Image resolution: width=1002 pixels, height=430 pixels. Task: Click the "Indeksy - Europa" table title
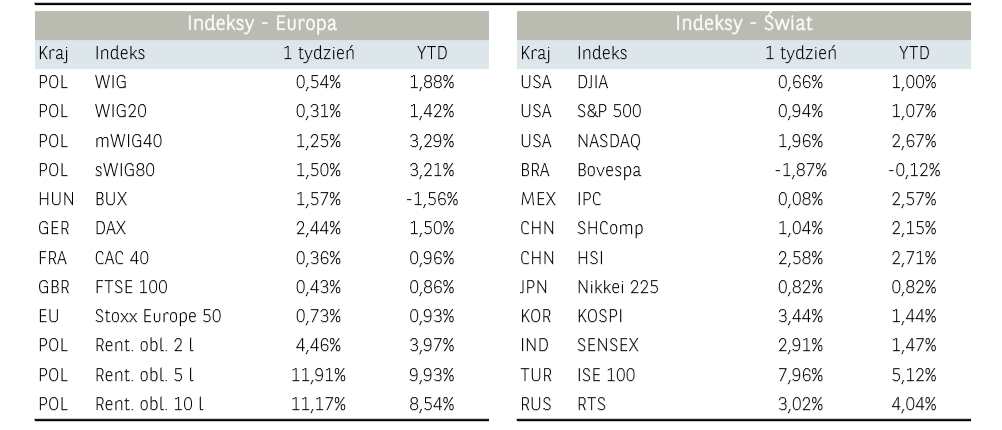[x=262, y=24]
